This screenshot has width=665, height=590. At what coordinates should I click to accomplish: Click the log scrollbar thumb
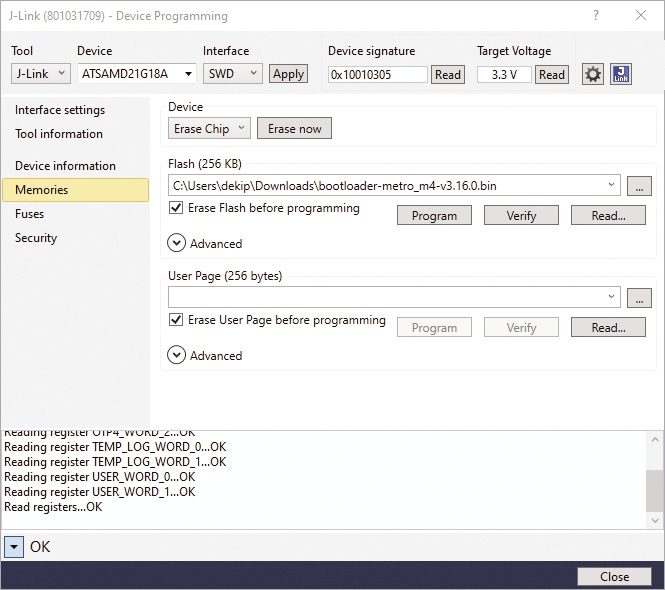coord(654,491)
